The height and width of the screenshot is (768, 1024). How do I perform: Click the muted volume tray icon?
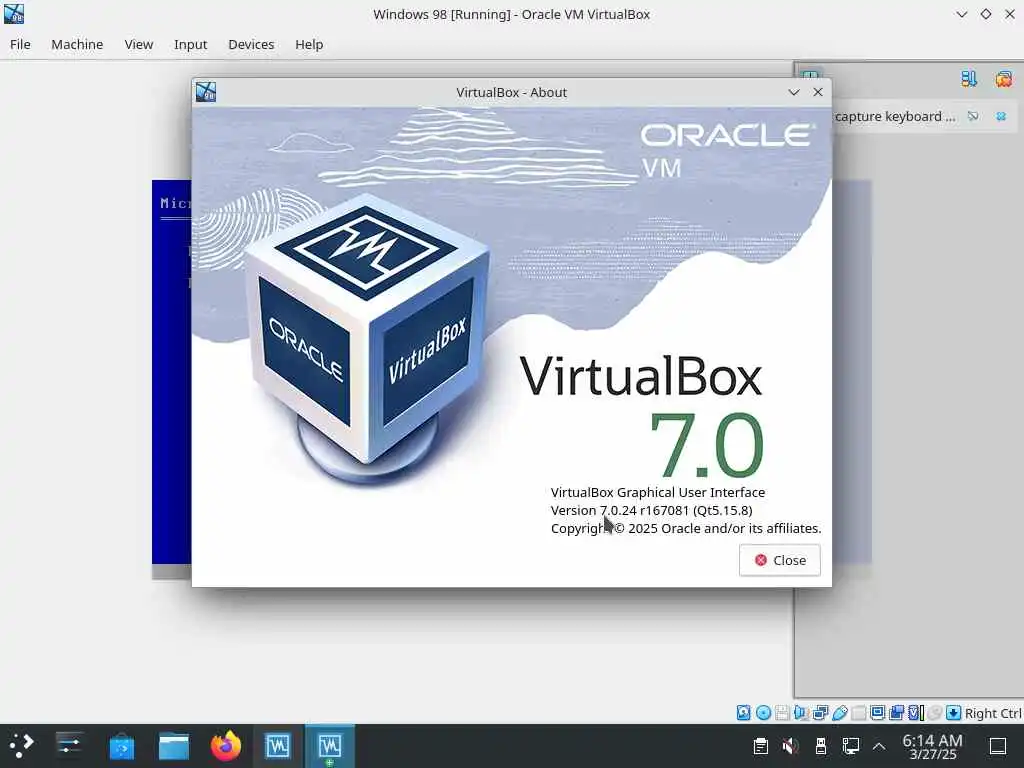coord(790,746)
